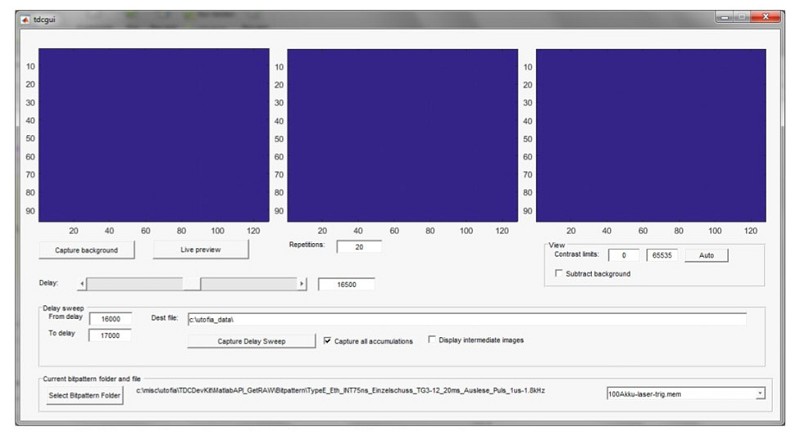Click the Repetitions input field

[x=359, y=247]
